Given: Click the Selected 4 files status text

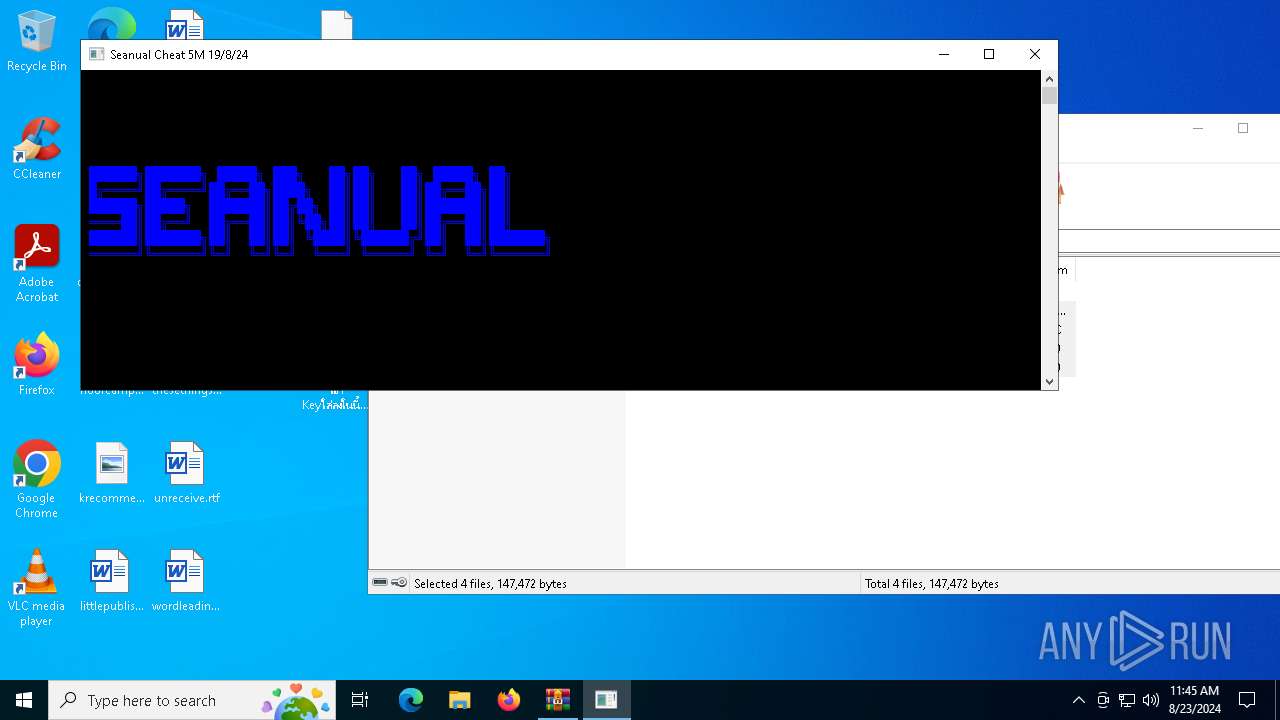Looking at the screenshot, I should coord(490,584).
